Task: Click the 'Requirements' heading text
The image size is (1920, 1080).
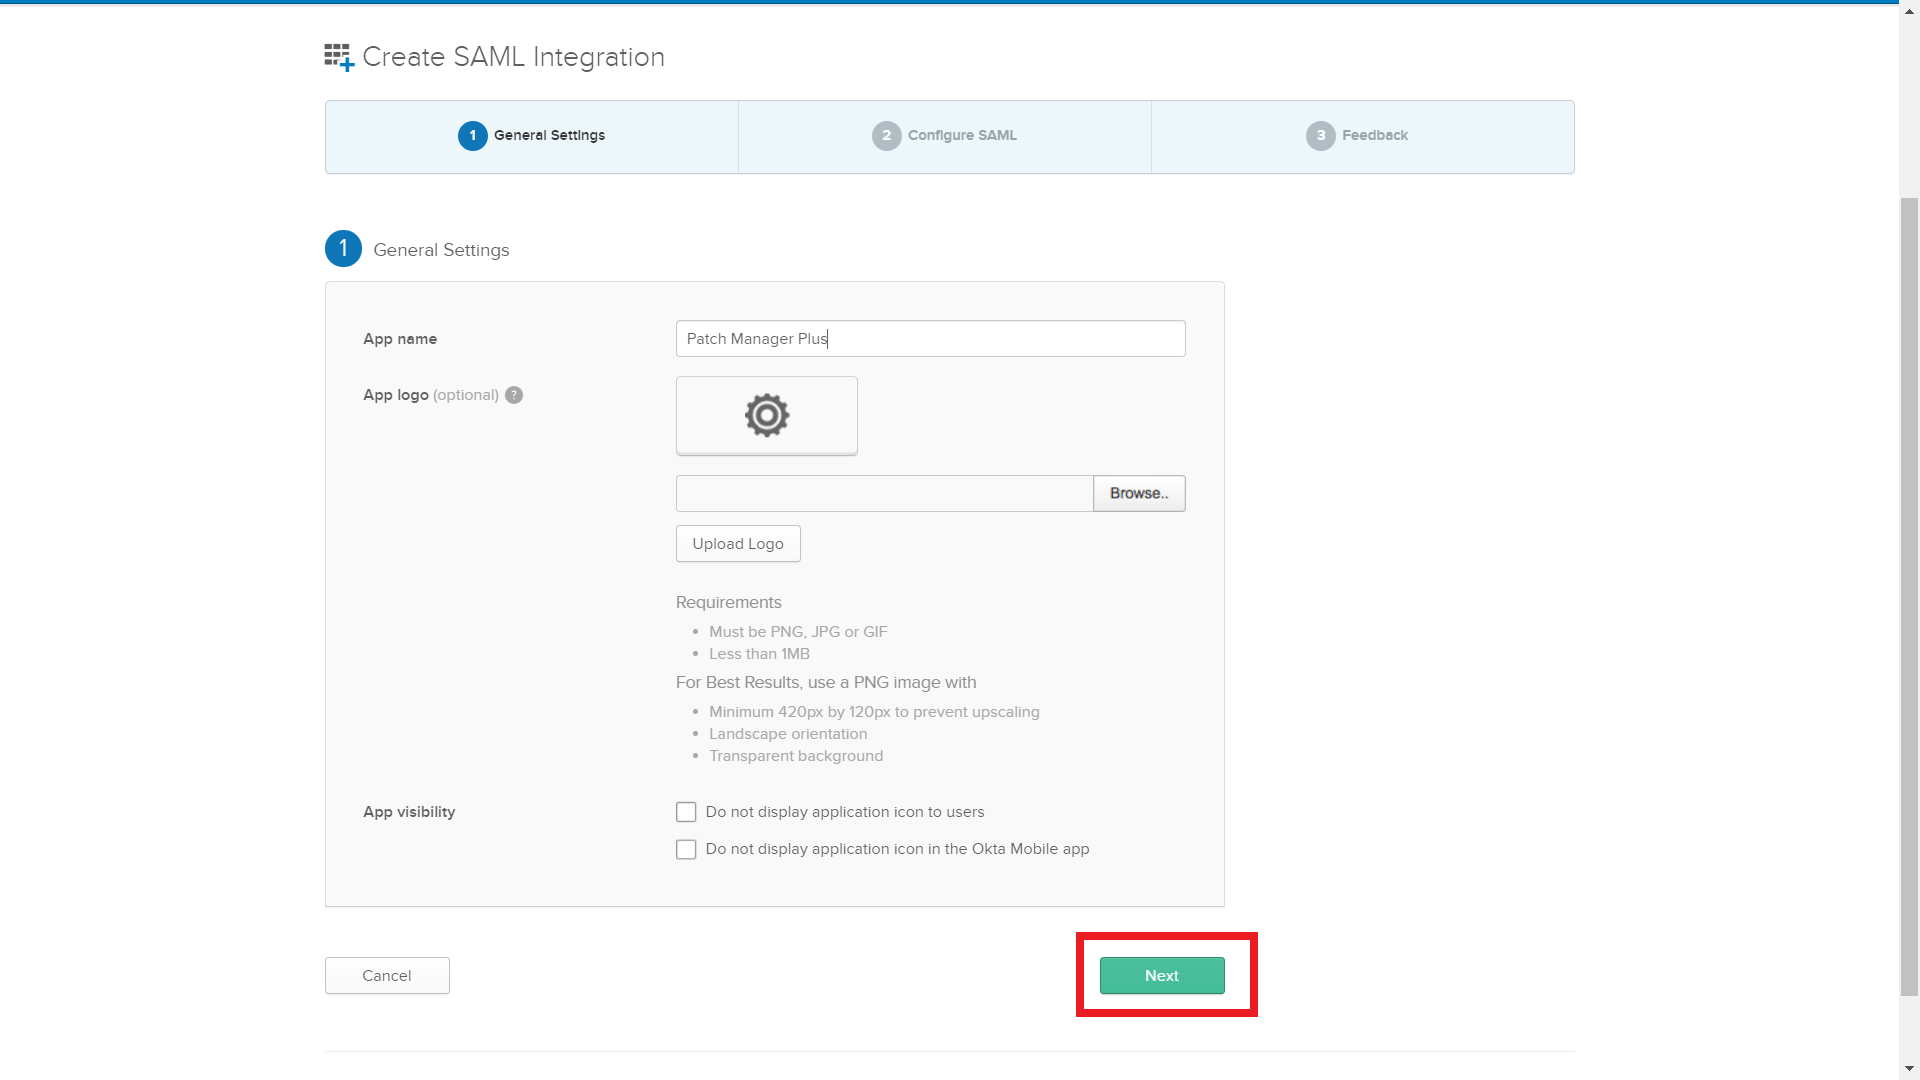Action: click(x=728, y=602)
